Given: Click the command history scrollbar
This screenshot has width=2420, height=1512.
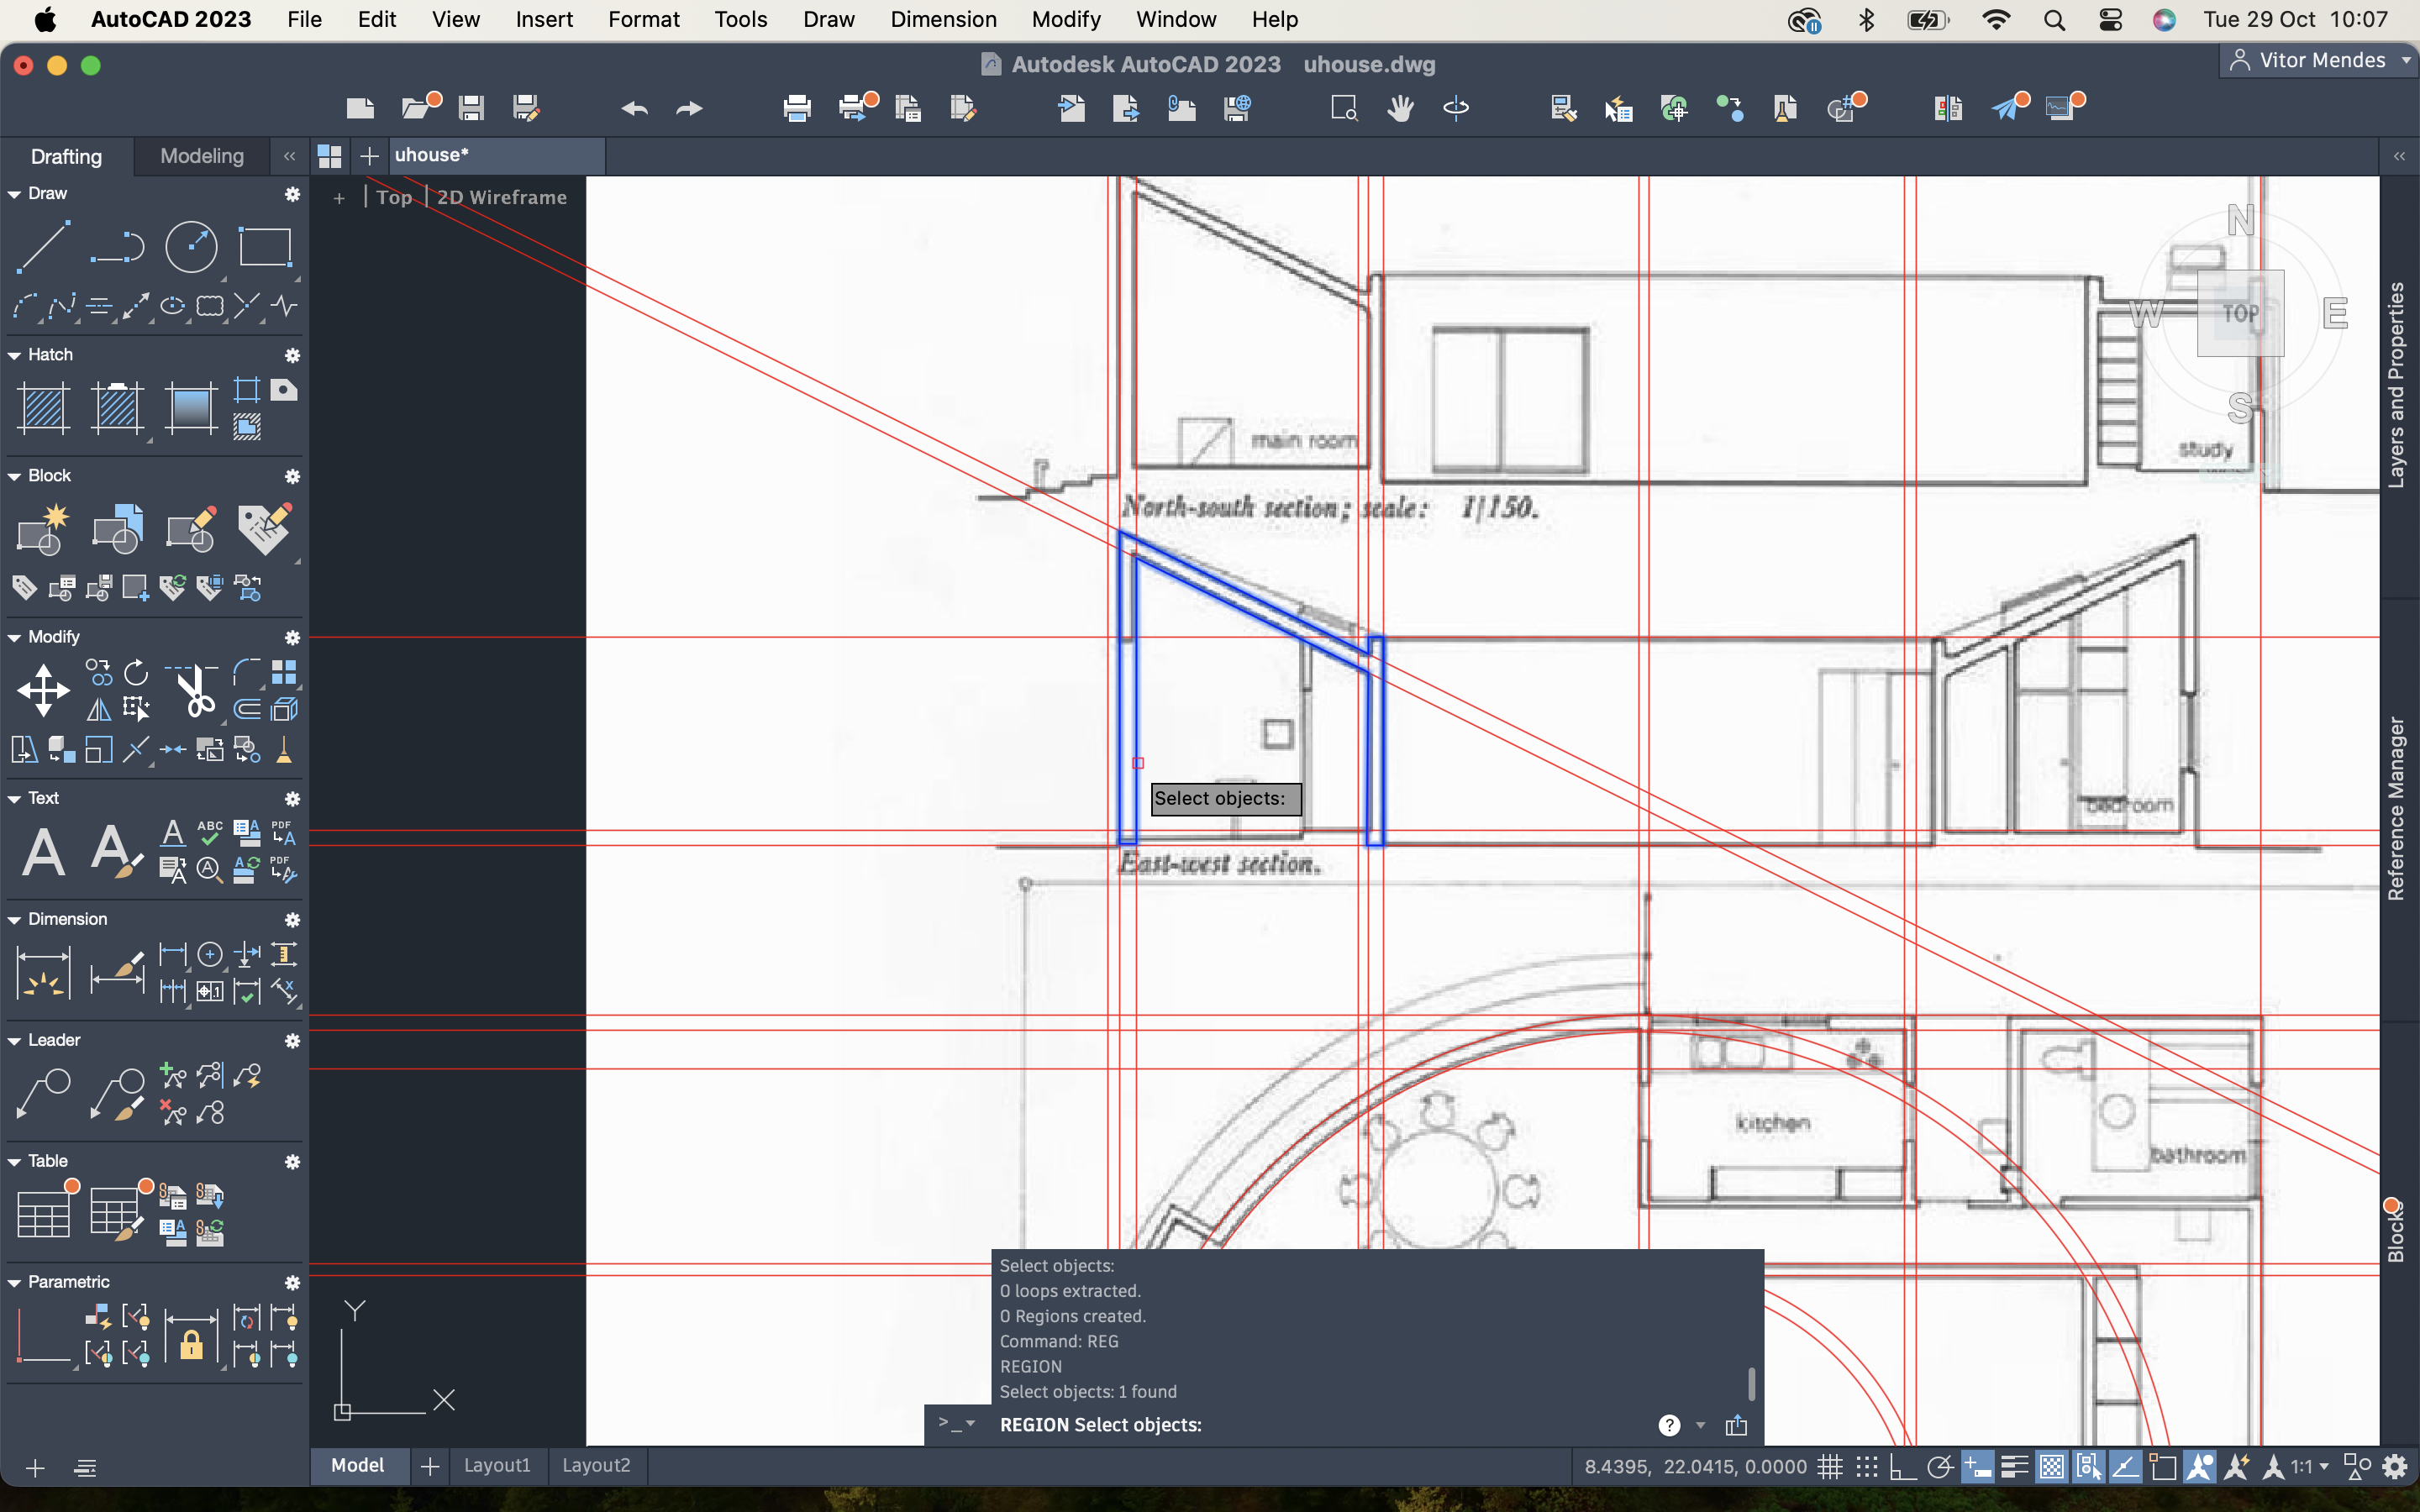Looking at the screenshot, I should pos(1751,1384).
